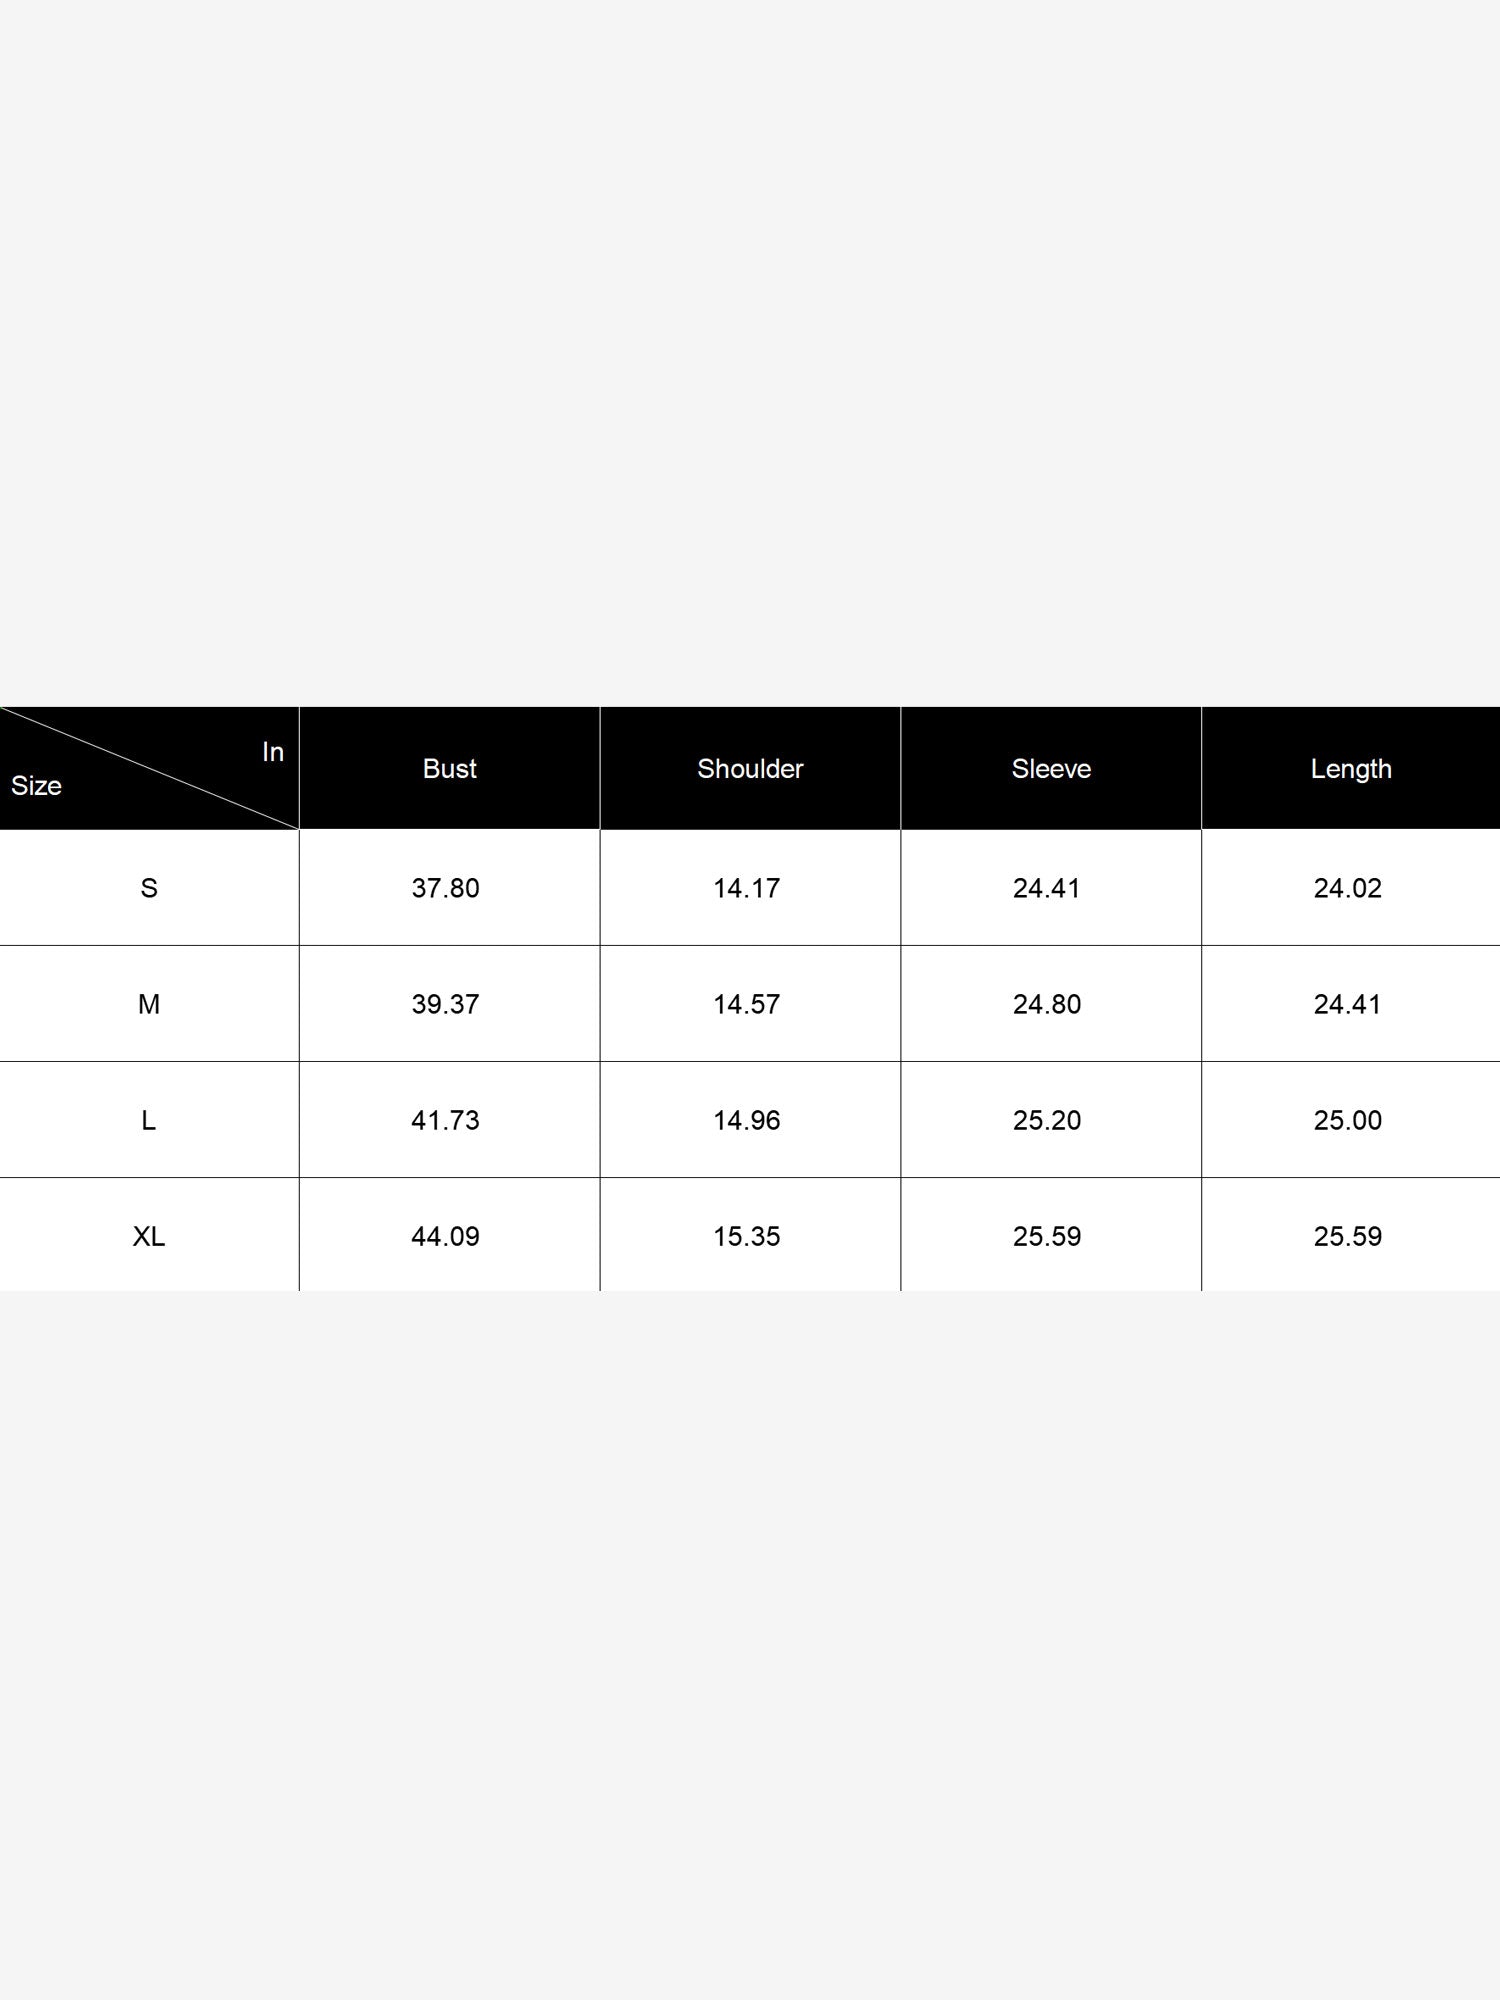Click the In unit label in header
Screen dimensions: 1500x2000
(273, 752)
